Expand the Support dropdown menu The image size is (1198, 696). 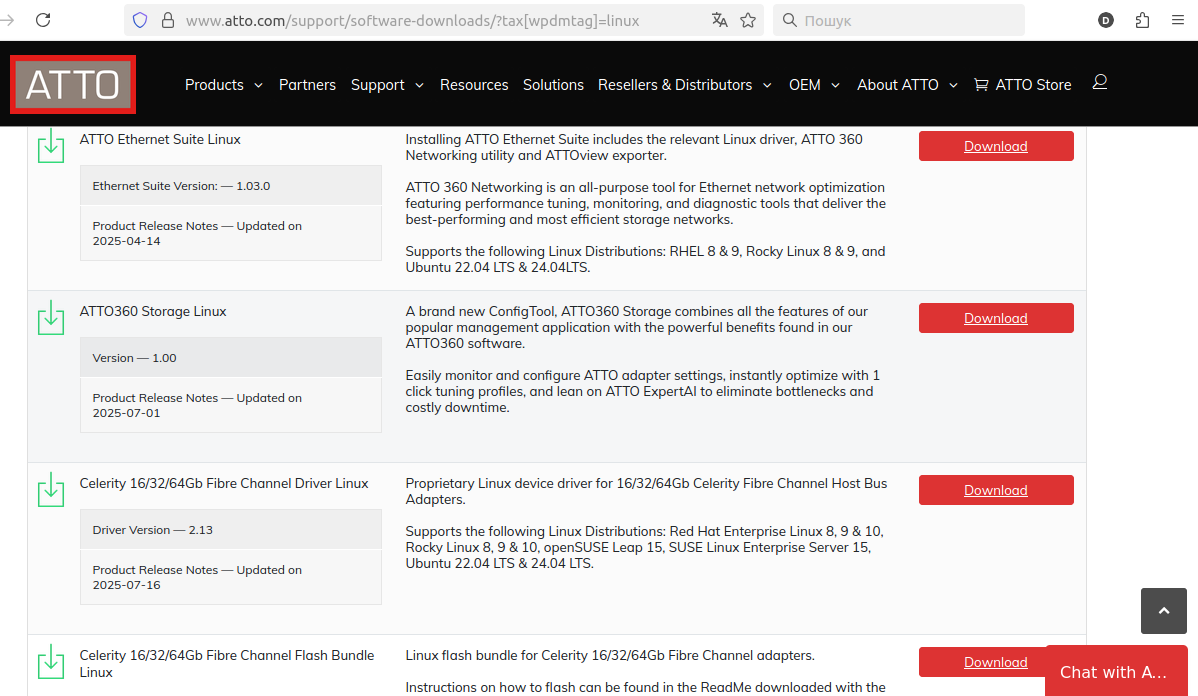click(x=387, y=85)
